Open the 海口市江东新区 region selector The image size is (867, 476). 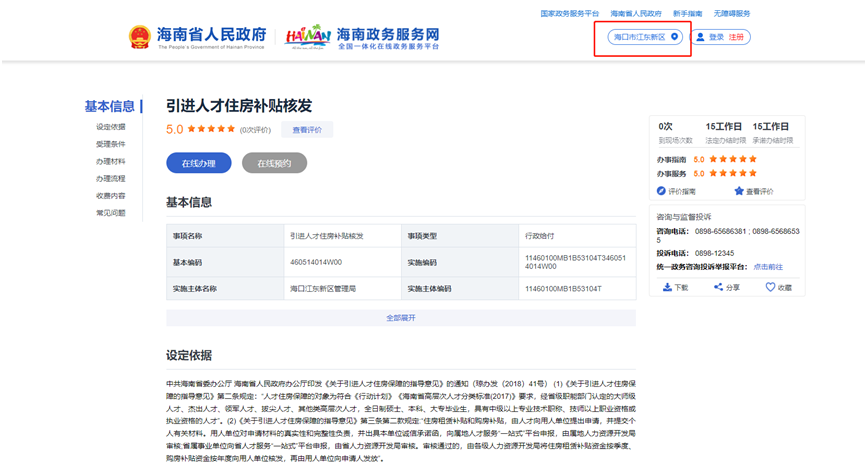639,37
